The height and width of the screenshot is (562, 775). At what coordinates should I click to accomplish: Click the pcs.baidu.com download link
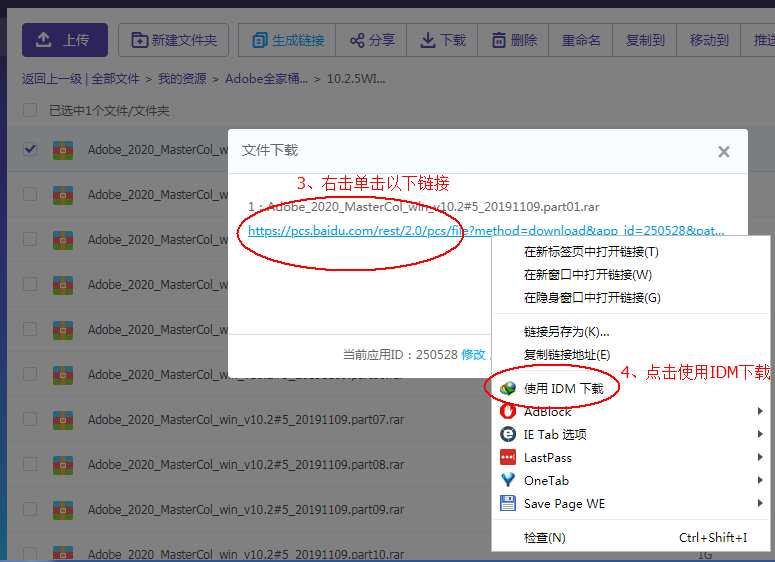click(x=486, y=230)
